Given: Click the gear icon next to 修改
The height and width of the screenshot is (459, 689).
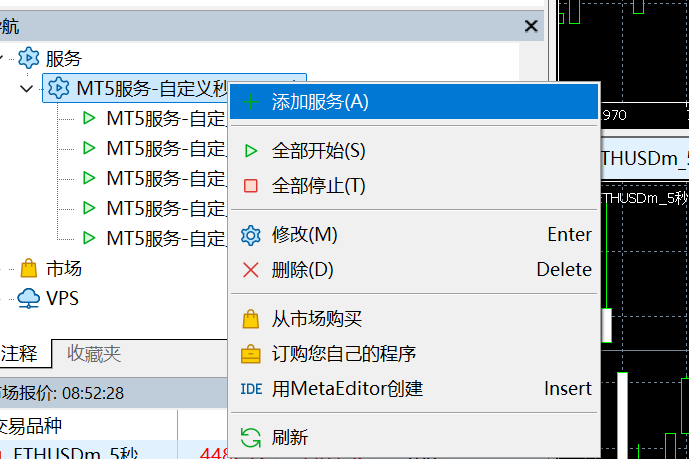Looking at the screenshot, I should (251, 235).
